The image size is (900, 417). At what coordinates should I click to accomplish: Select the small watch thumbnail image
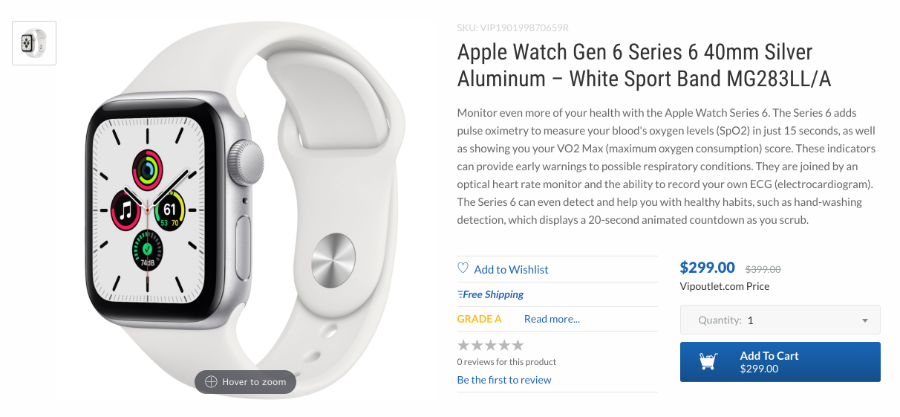[x=34, y=43]
